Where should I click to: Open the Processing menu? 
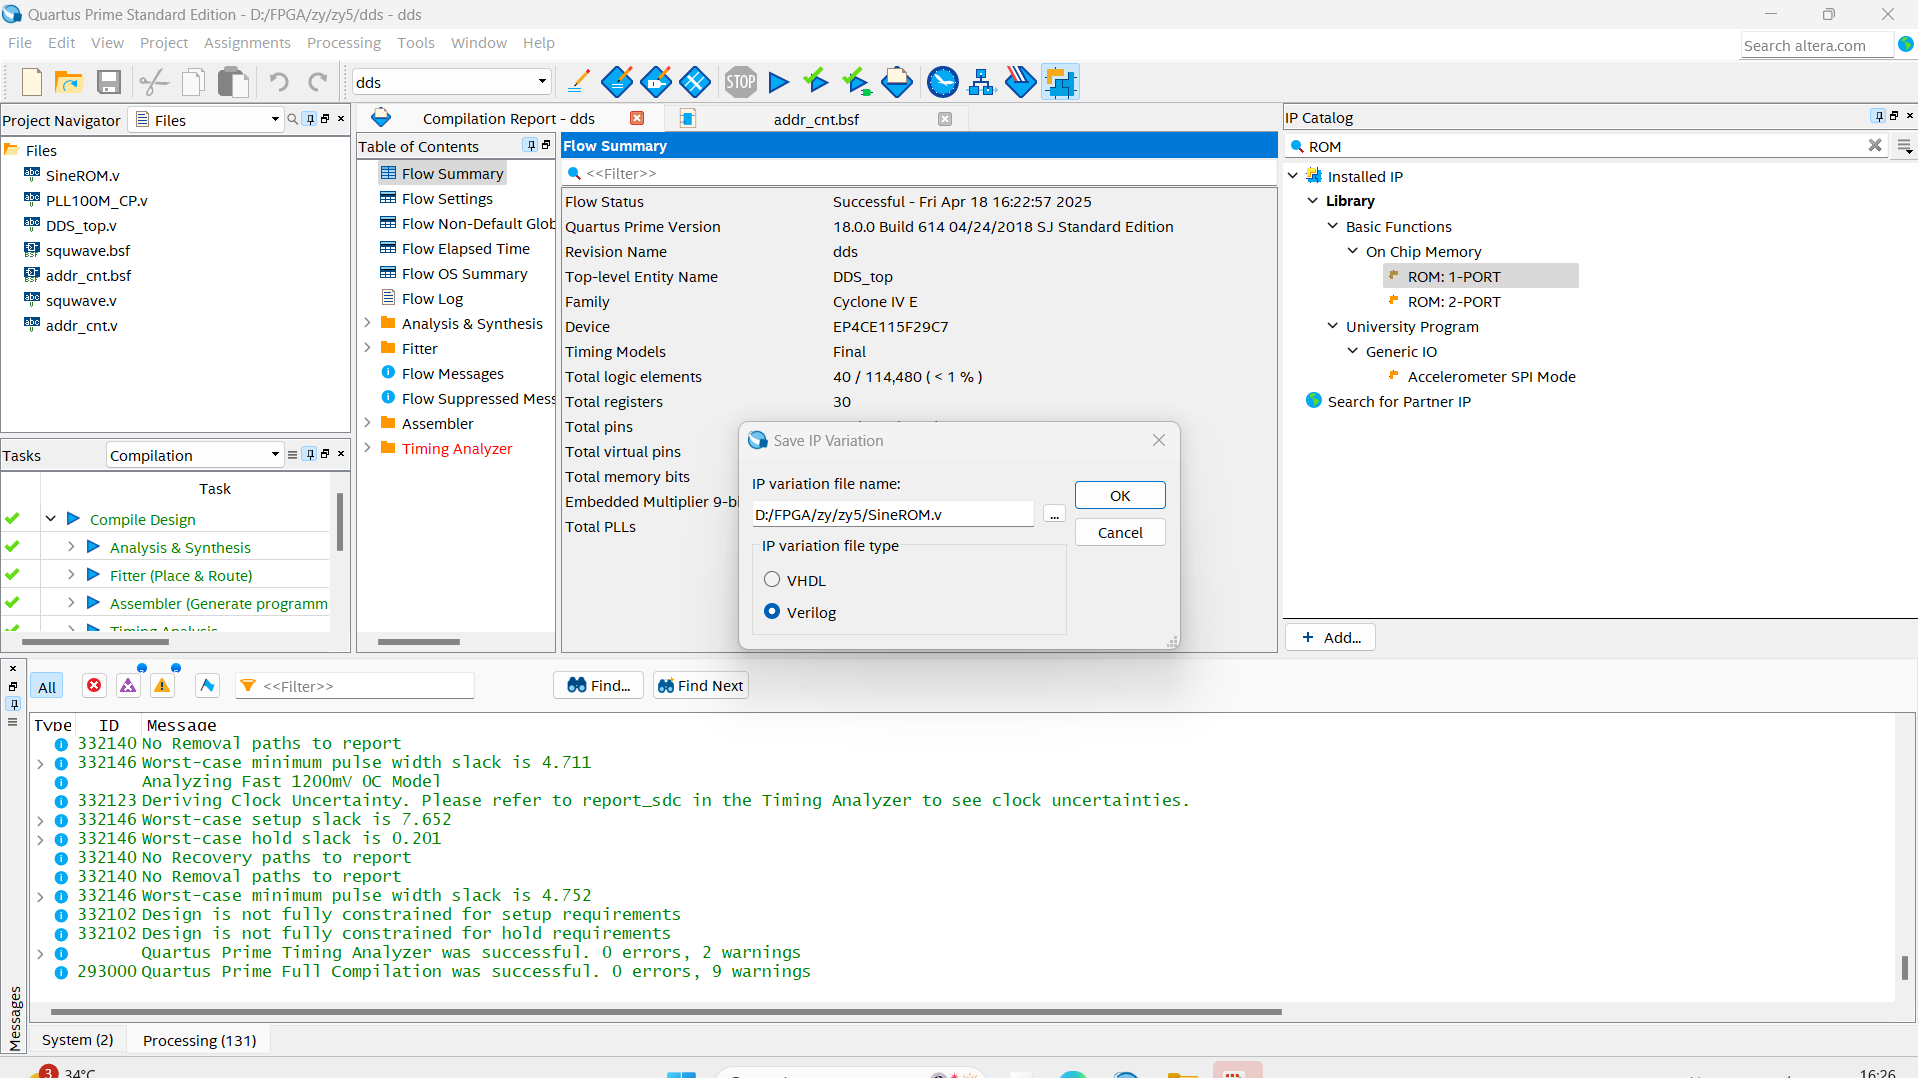coord(344,43)
